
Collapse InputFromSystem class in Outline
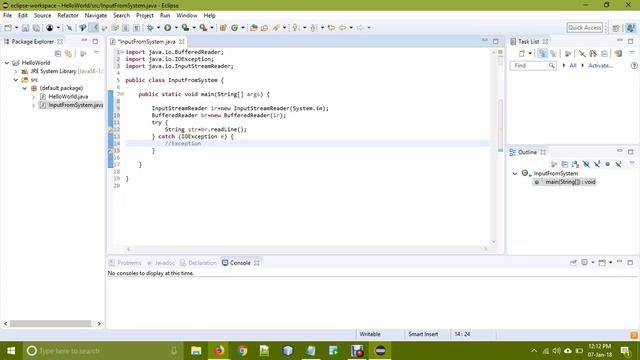click(515, 173)
